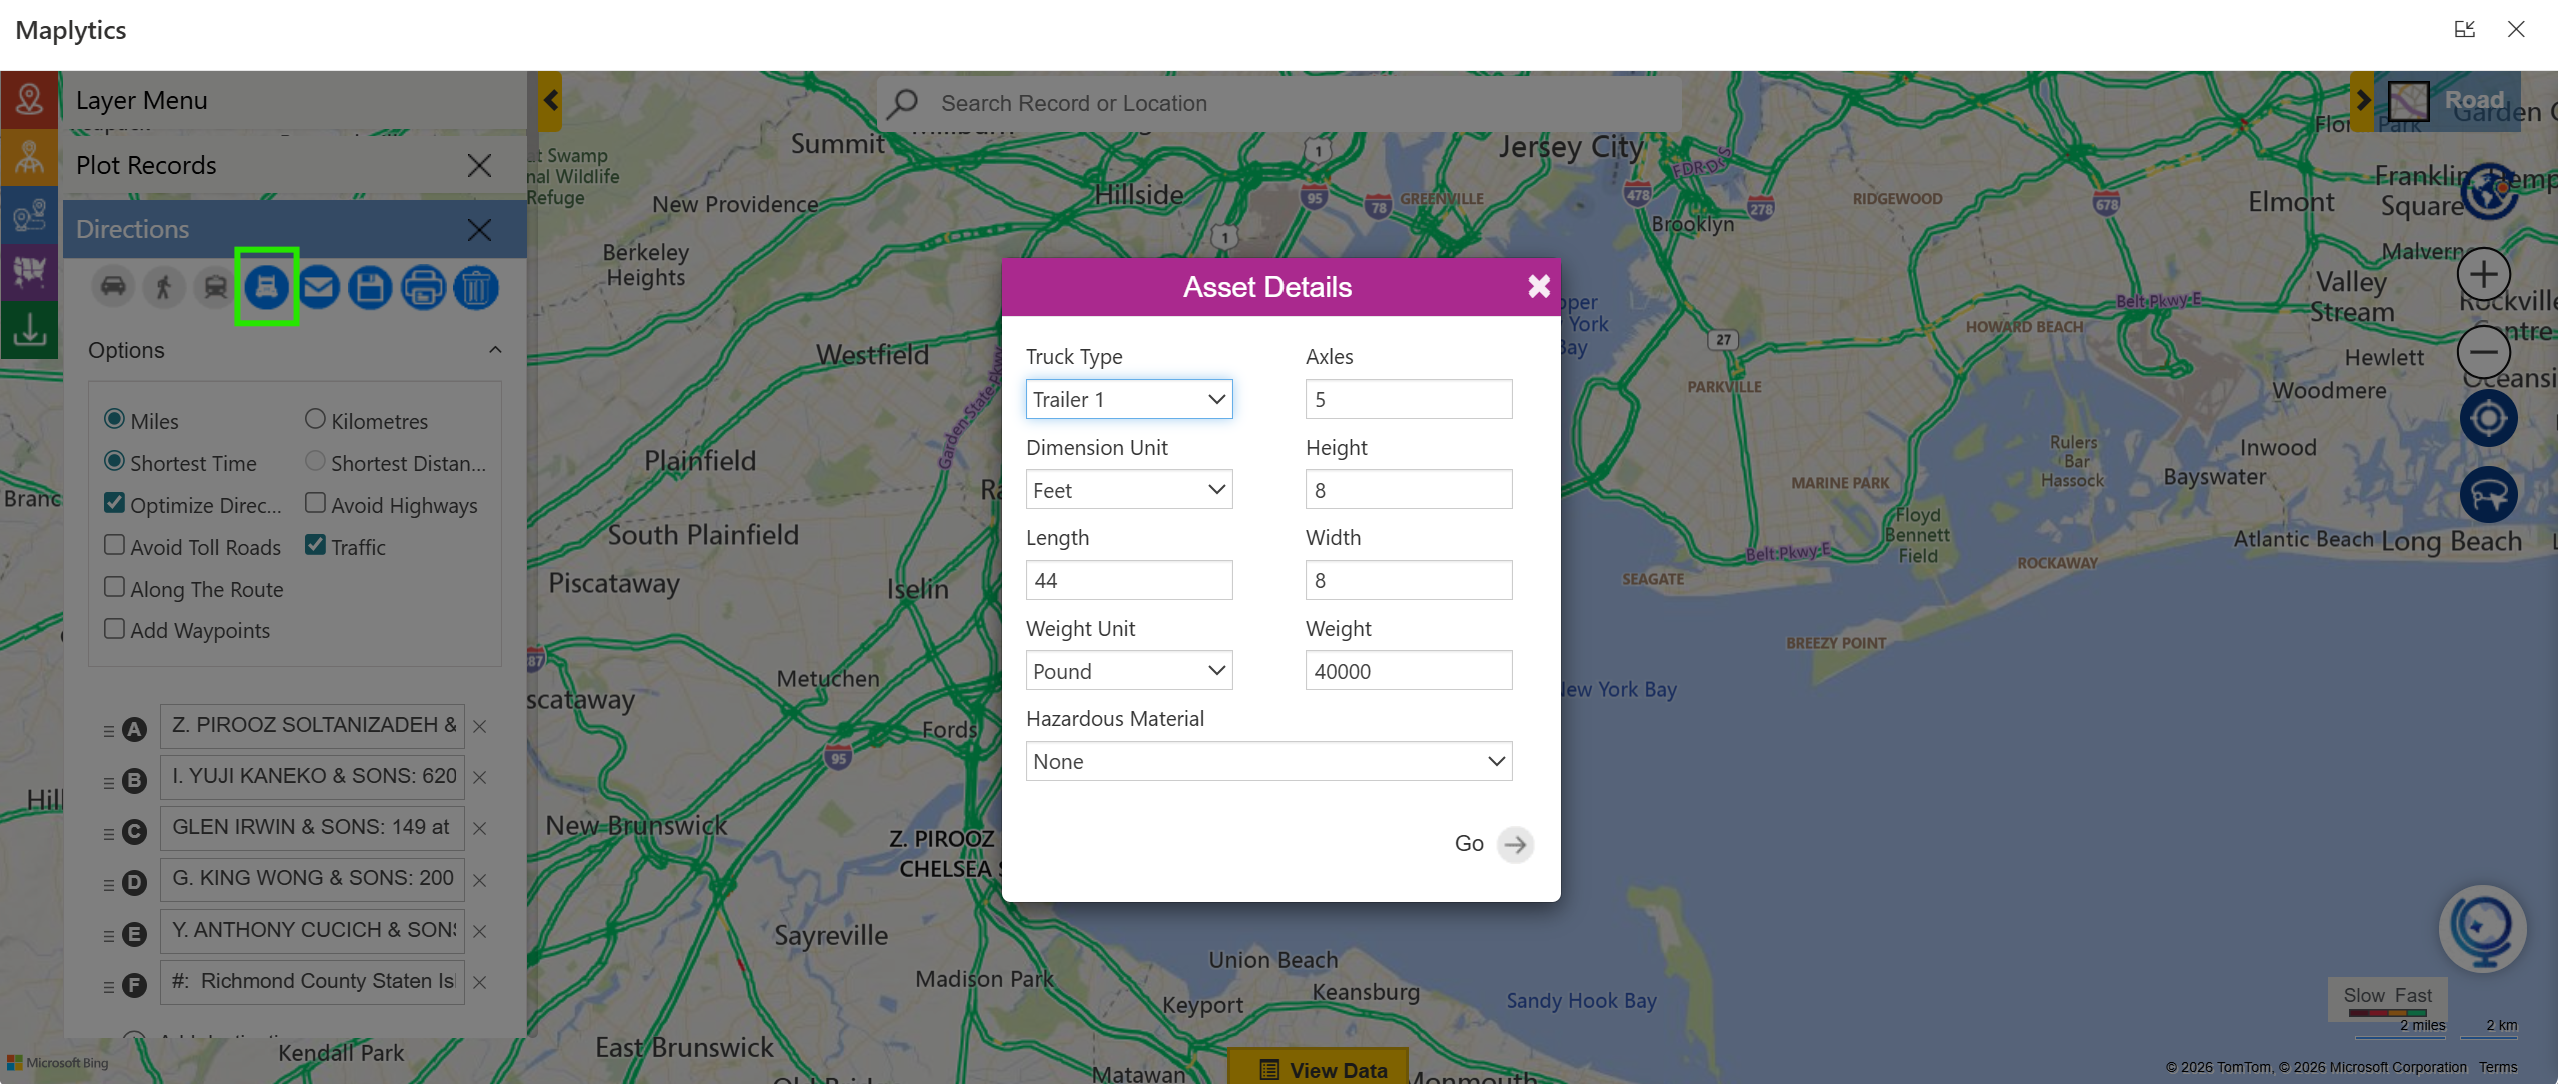Zoom in using the plus map control
Image resolution: width=2558 pixels, height=1084 pixels.
[2484, 273]
